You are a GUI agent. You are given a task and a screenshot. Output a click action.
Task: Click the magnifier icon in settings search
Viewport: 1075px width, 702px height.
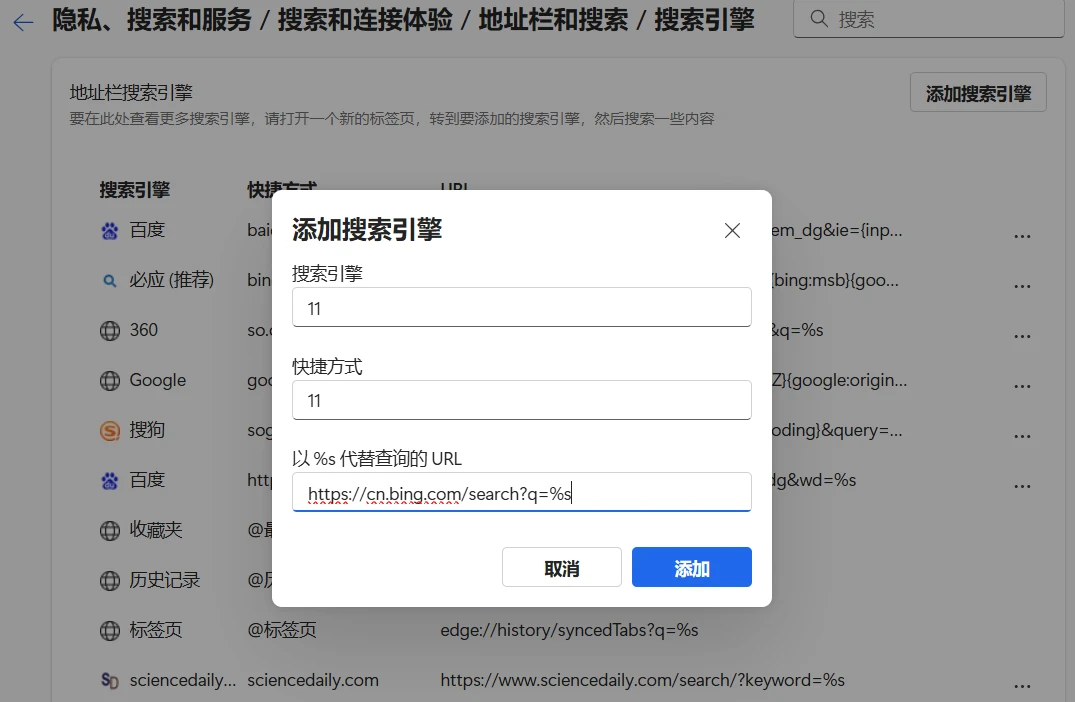tap(819, 19)
